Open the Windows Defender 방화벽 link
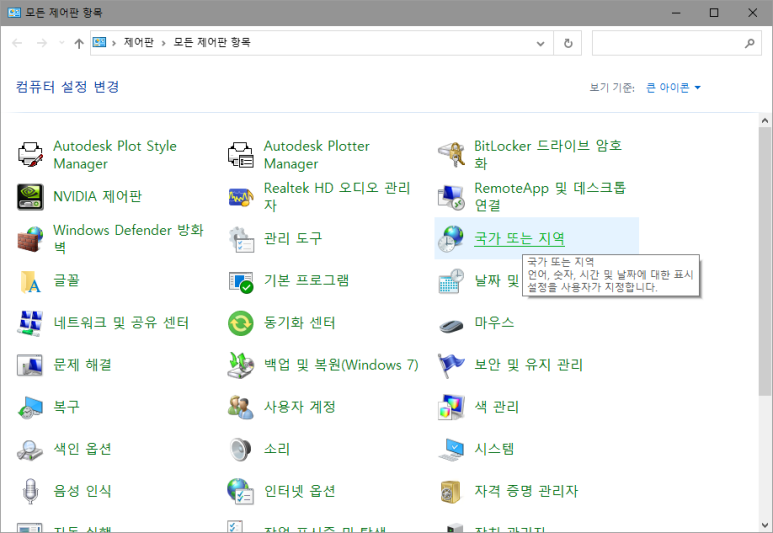This screenshot has width=773, height=533. (x=128, y=239)
